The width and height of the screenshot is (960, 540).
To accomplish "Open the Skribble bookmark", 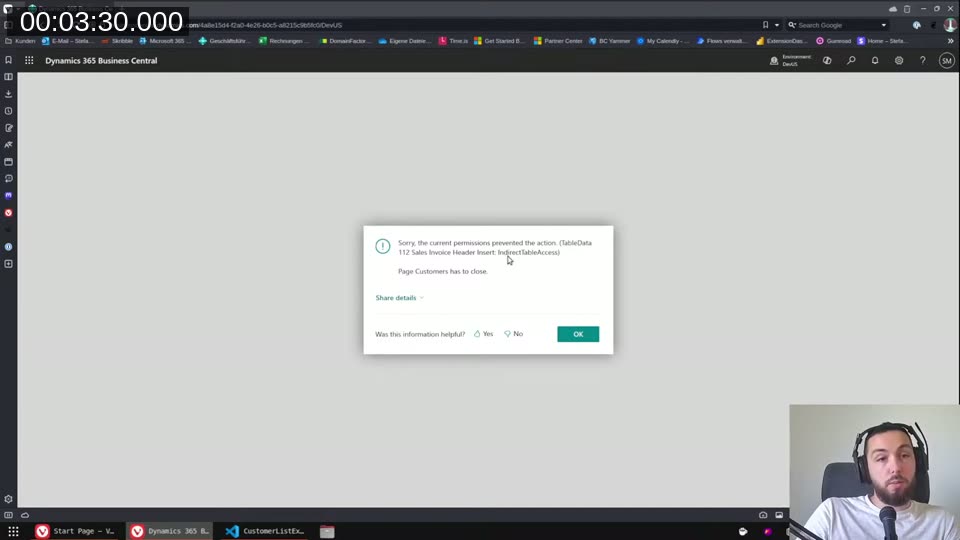I will coord(117,41).
